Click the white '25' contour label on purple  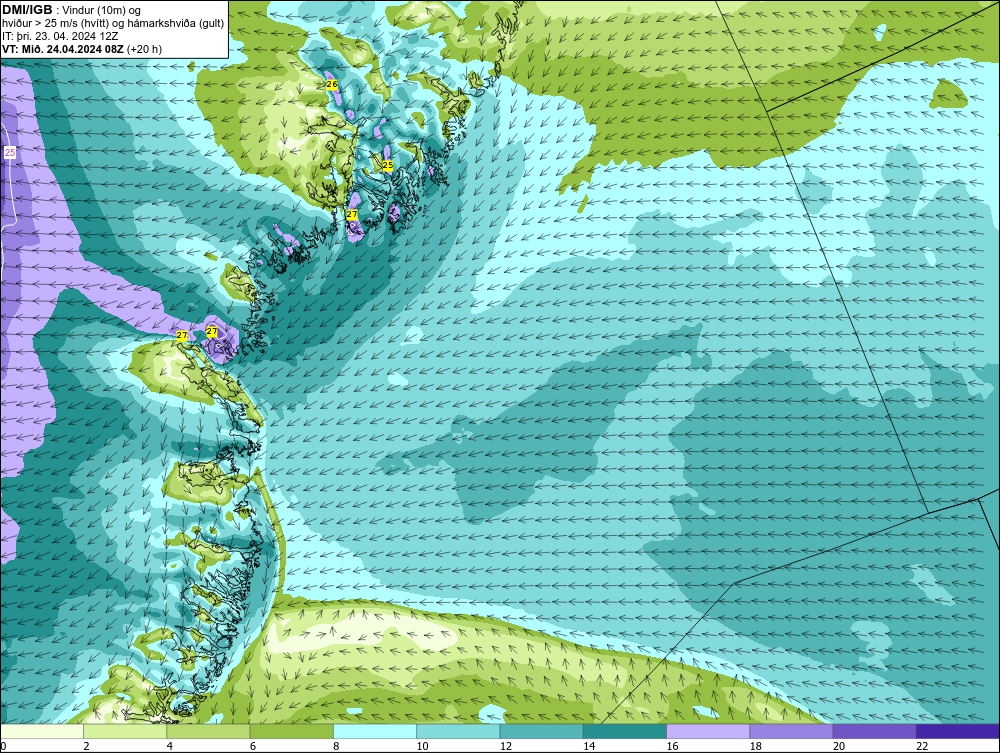pyautogui.click(x=10, y=152)
